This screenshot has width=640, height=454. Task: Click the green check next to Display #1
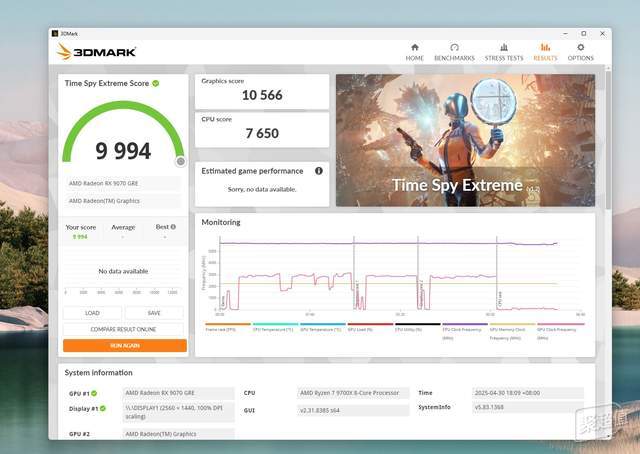pyautogui.click(x=103, y=408)
